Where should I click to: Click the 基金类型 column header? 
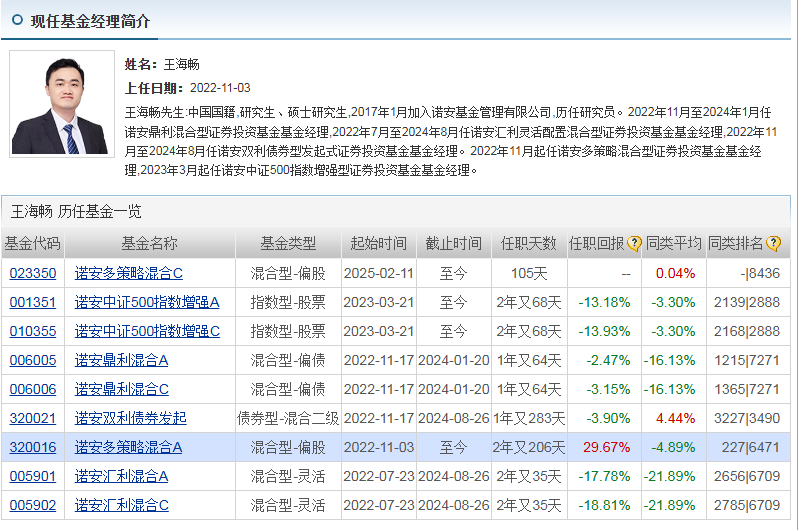[x=288, y=243]
